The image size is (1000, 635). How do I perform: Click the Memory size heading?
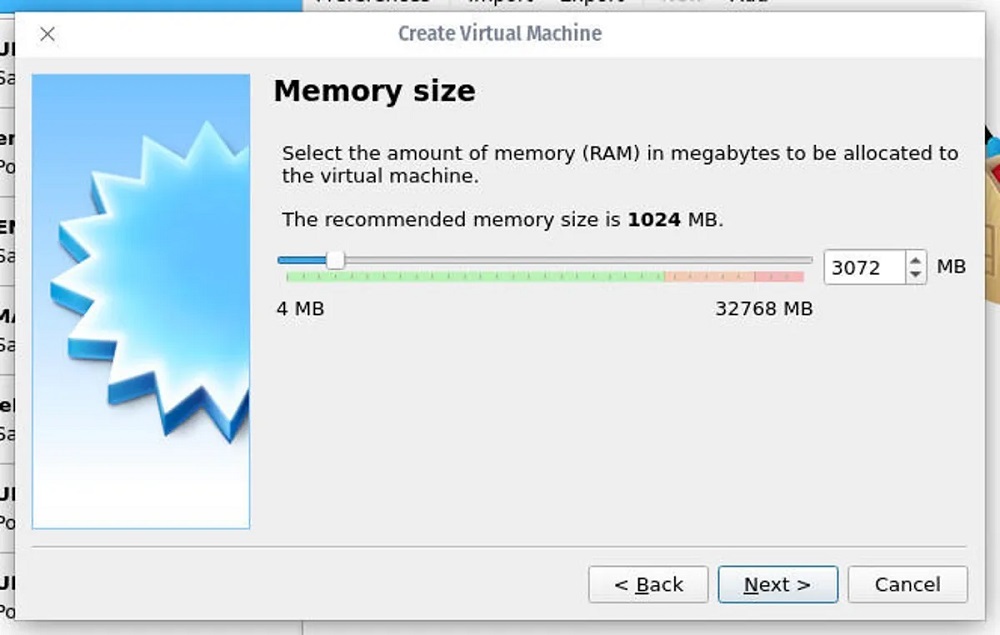pos(374,92)
